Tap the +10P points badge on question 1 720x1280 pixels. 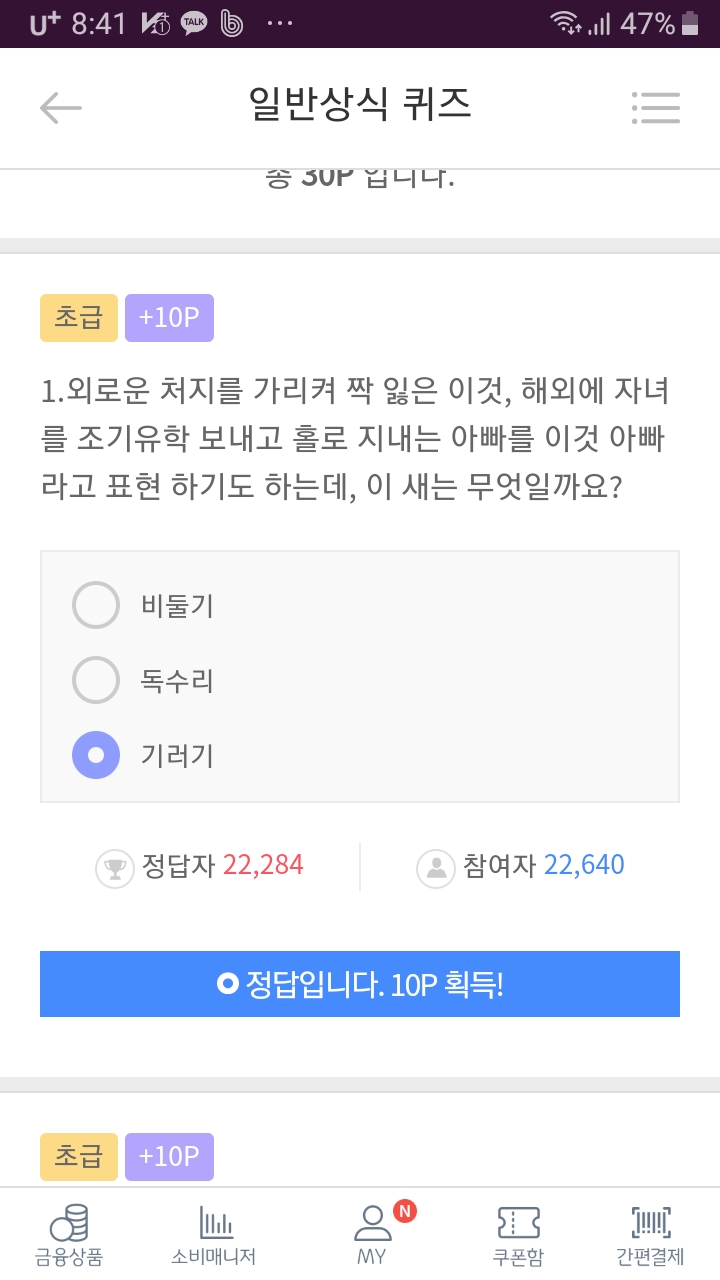pos(169,318)
